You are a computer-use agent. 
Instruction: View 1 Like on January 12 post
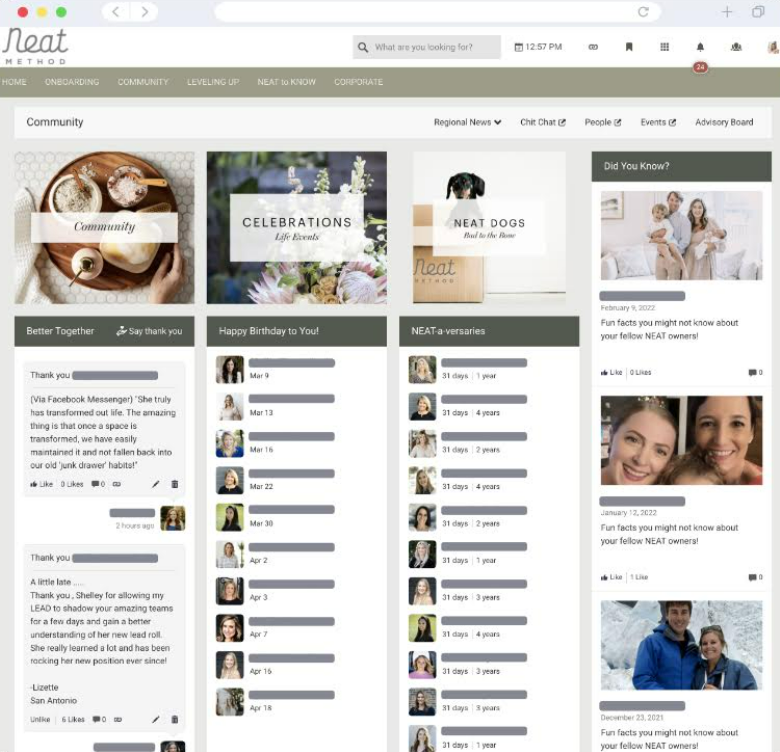point(639,577)
